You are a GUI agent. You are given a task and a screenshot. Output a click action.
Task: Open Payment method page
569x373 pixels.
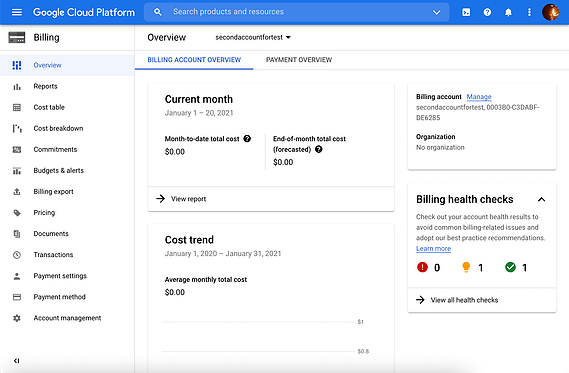click(x=67, y=297)
